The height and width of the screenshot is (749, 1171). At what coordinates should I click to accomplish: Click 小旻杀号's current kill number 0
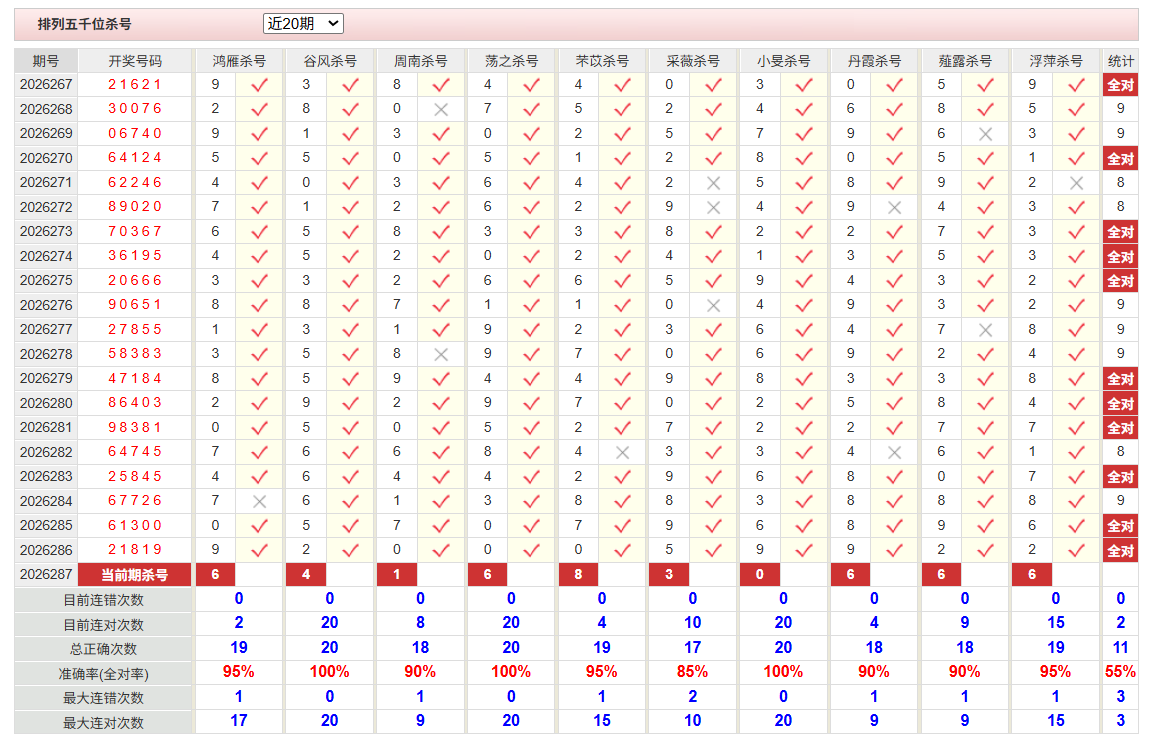(x=760, y=575)
